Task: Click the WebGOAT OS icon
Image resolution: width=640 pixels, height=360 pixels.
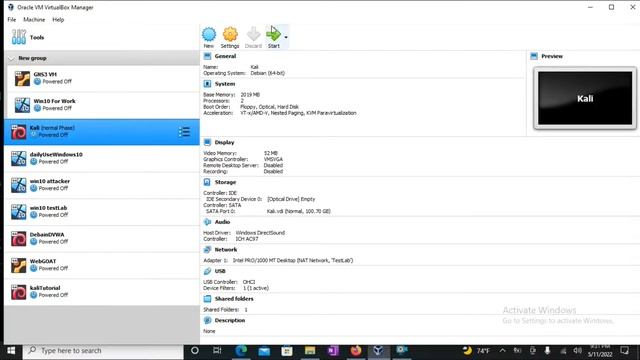Action: pyautogui.click(x=18, y=266)
